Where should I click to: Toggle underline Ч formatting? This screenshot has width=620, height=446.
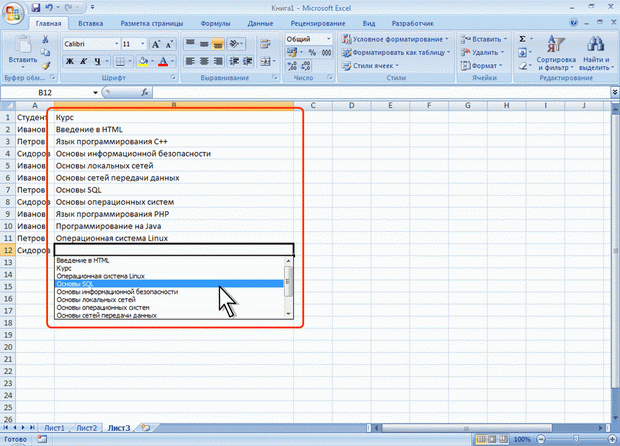97,61
